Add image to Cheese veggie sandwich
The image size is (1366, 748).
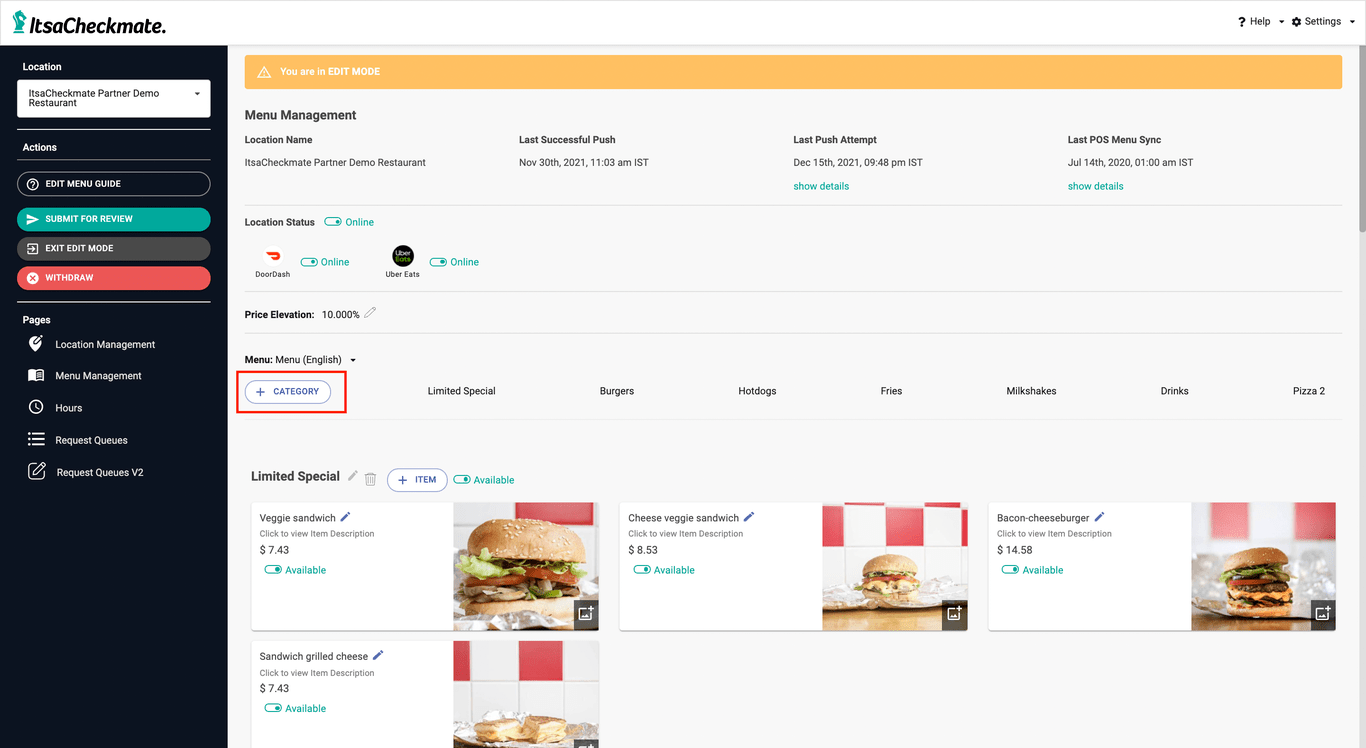click(954, 613)
